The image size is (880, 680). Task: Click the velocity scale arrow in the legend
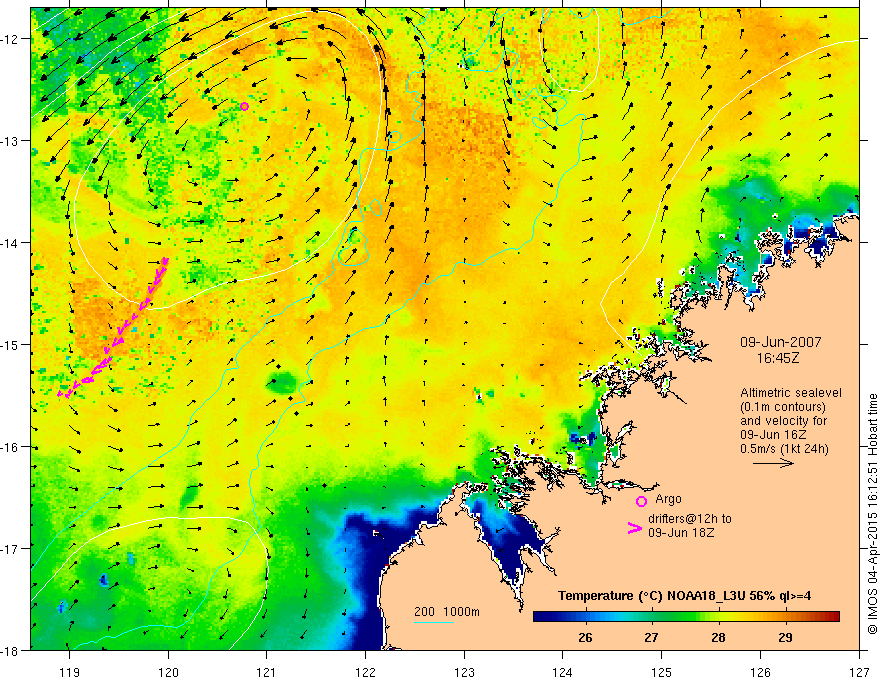[x=773, y=463]
